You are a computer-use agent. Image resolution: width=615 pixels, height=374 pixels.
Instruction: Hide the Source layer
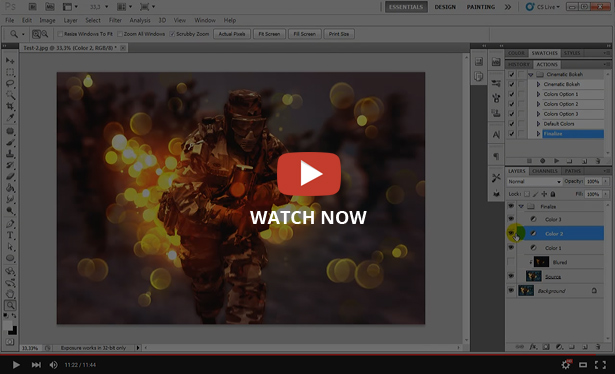pos(511,276)
